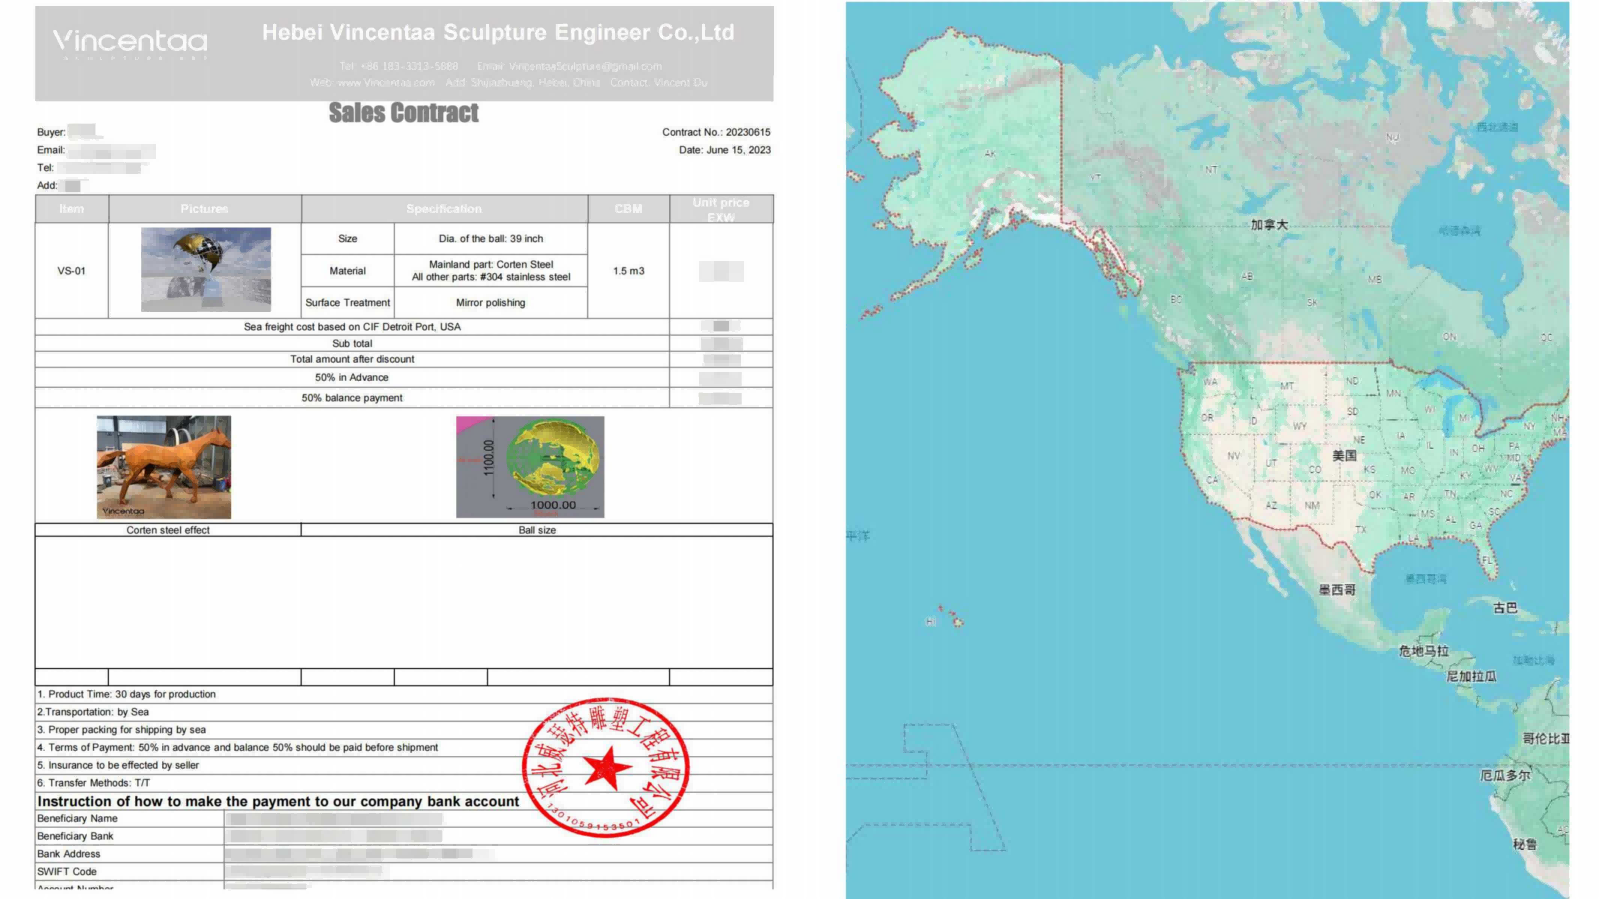This screenshot has width=1600, height=899.
Task: Click the Ball size globe diagram
Action: click(x=530, y=467)
